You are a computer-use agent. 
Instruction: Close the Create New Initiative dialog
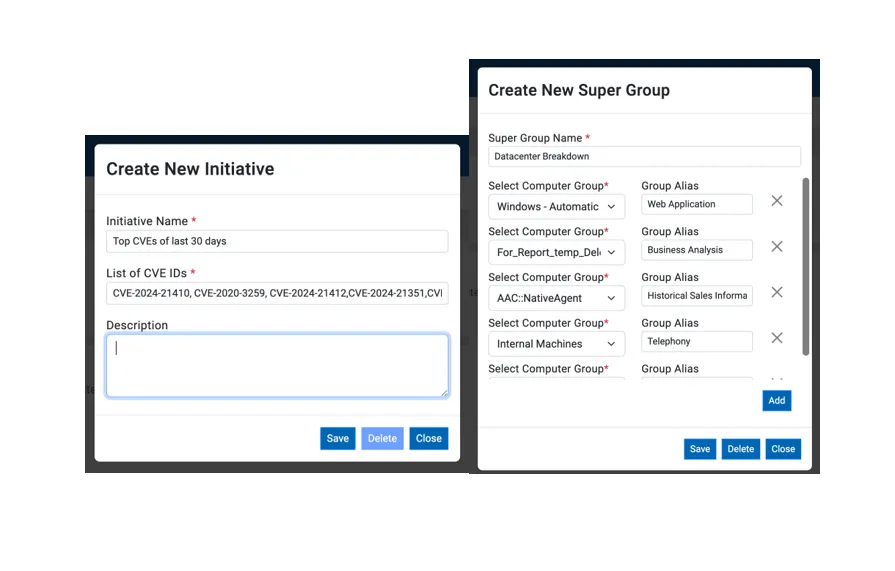[x=428, y=438]
